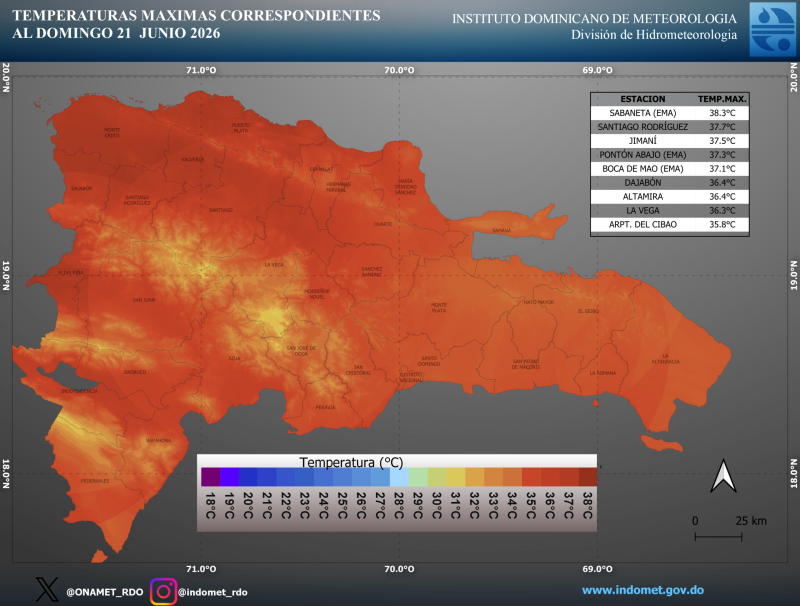Click the LA ALTAGRACIA province label
The height and width of the screenshot is (606, 800).
(x=665, y=359)
